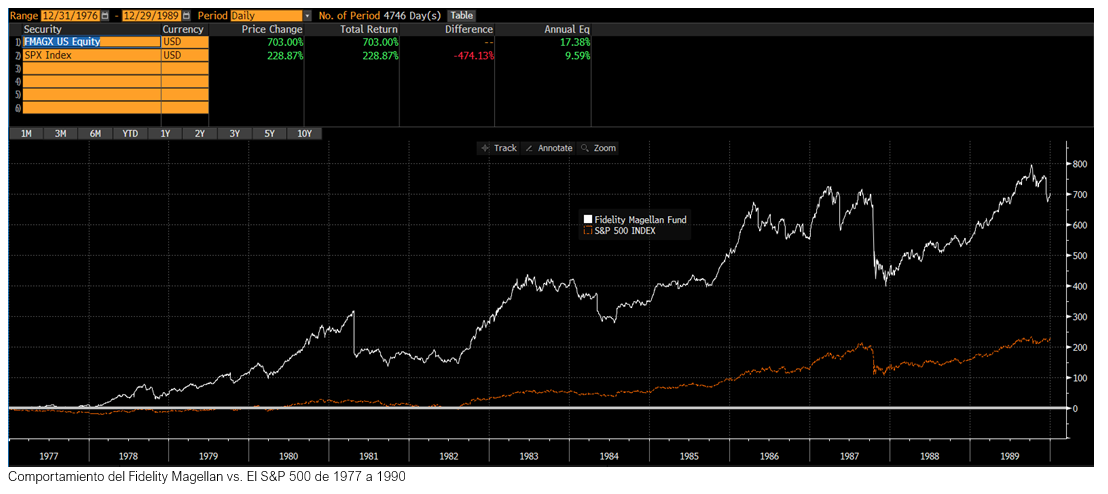Click the empty security field in row 5
The height and width of the screenshot is (494, 1108).
(x=91, y=94)
